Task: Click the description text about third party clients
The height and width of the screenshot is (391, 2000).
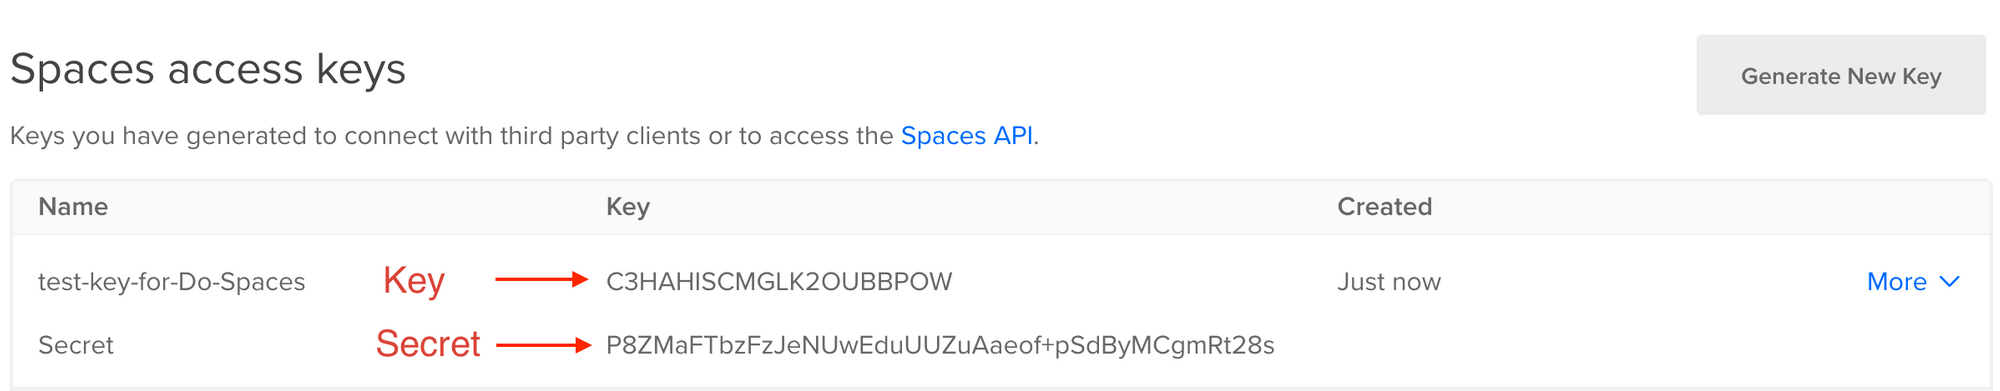Action: tap(524, 136)
